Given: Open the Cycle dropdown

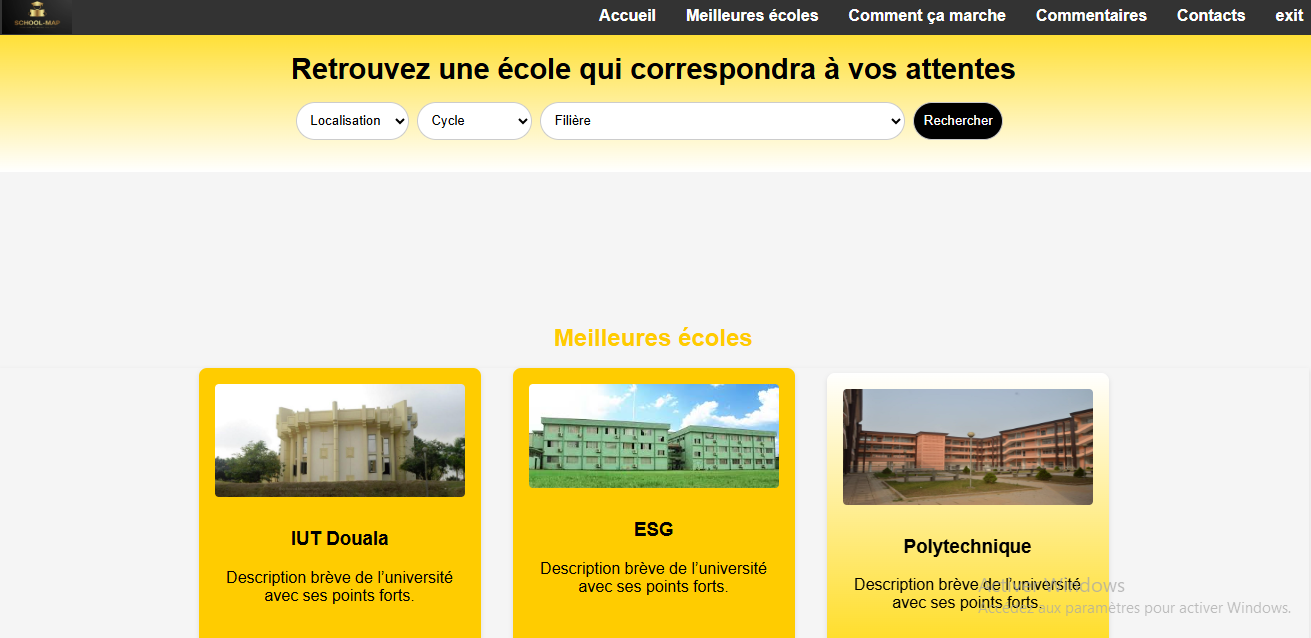Looking at the screenshot, I should pyautogui.click(x=474, y=121).
